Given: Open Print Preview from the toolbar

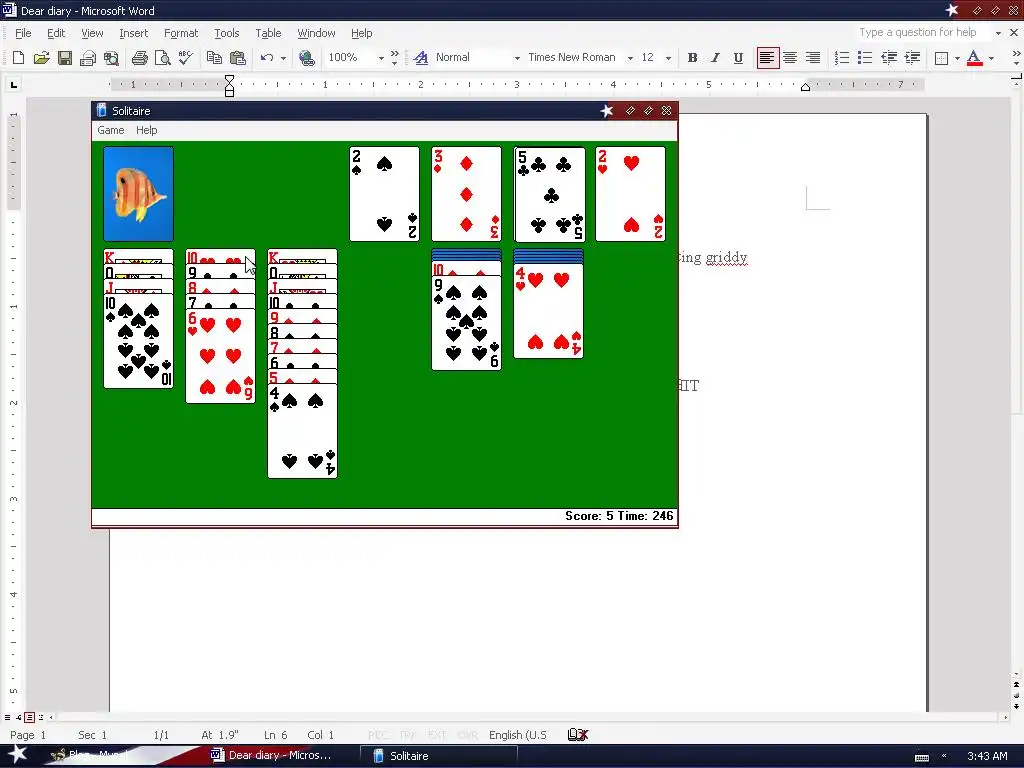Looking at the screenshot, I should click(x=162, y=58).
